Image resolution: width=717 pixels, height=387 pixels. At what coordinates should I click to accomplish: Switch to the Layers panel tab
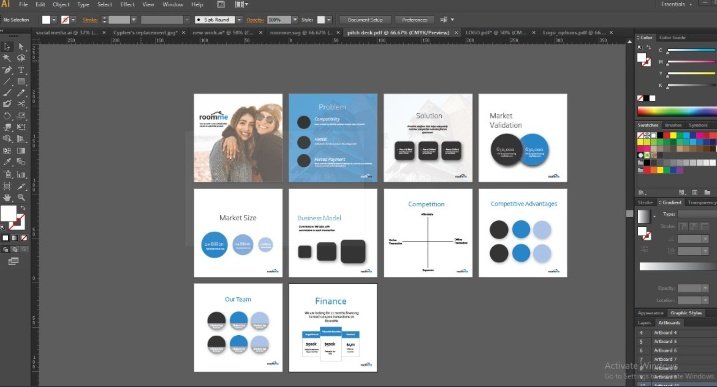click(x=644, y=323)
